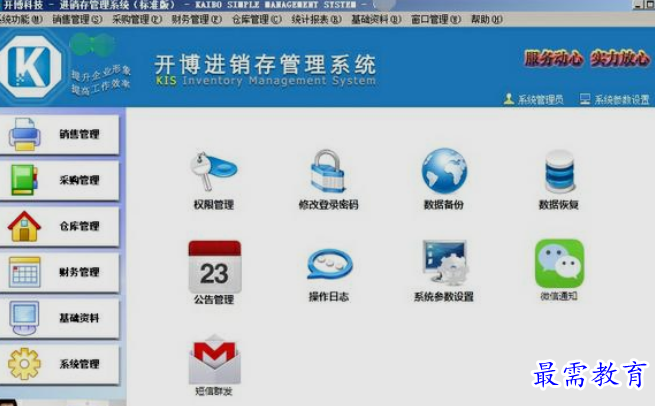Click the 修改登录密码 label
Viewport: 655px width, 406px height.
pos(328,205)
